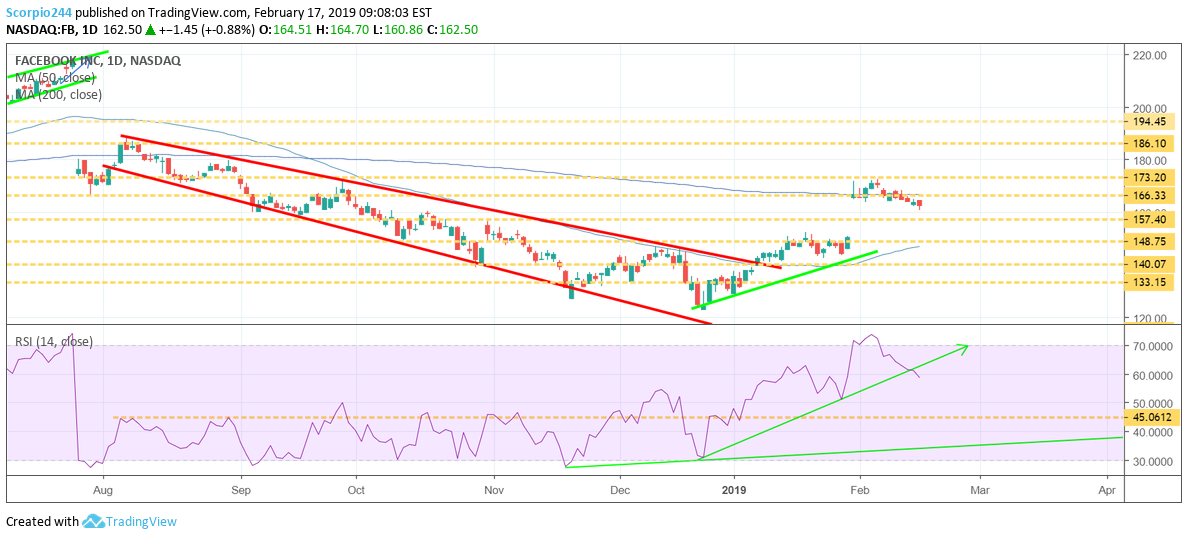Select the 173.20 price axis label
This screenshot has height=539, width=1188.
click(x=1150, y=177)
